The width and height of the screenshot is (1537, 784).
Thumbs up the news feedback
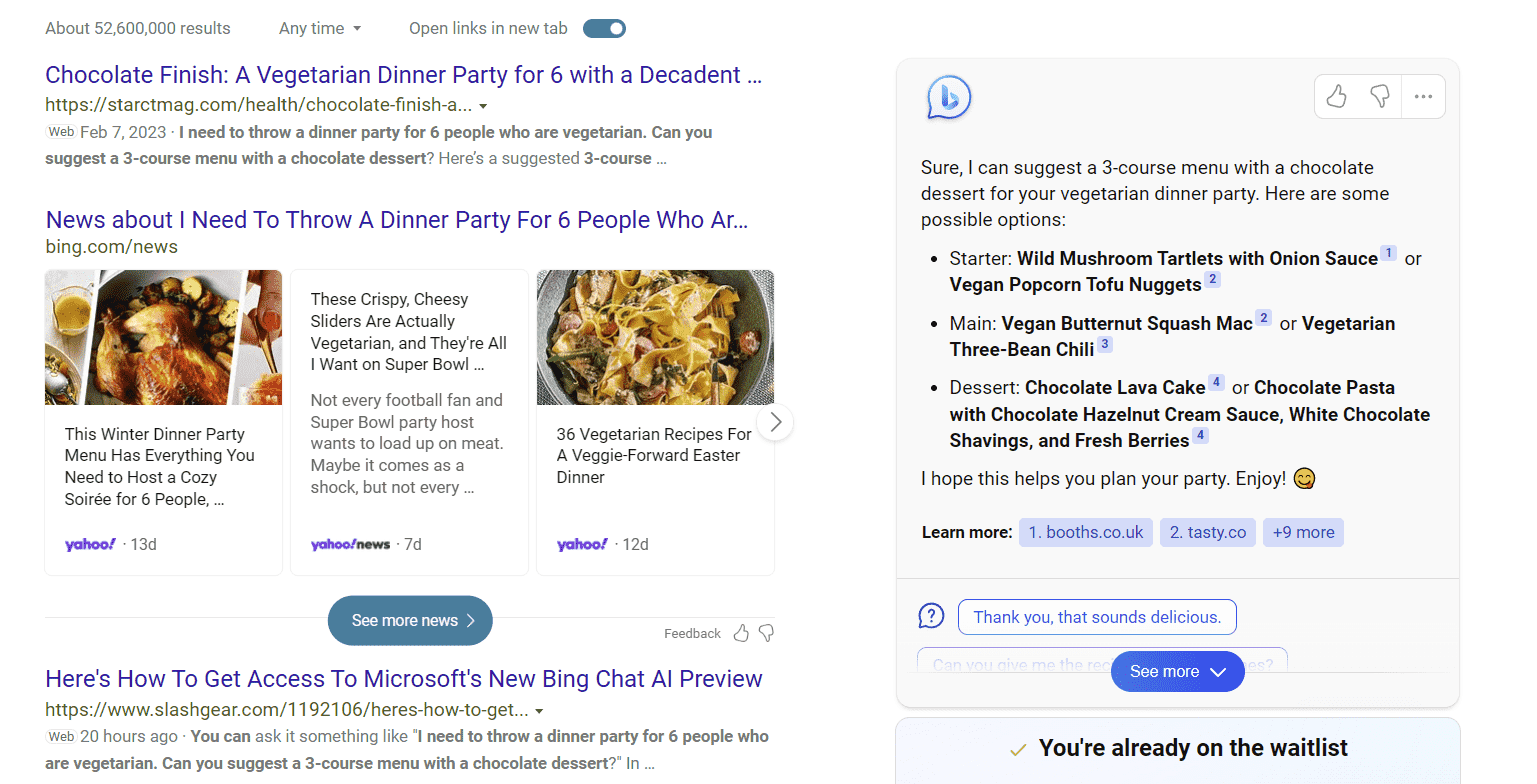click(741, 633)
